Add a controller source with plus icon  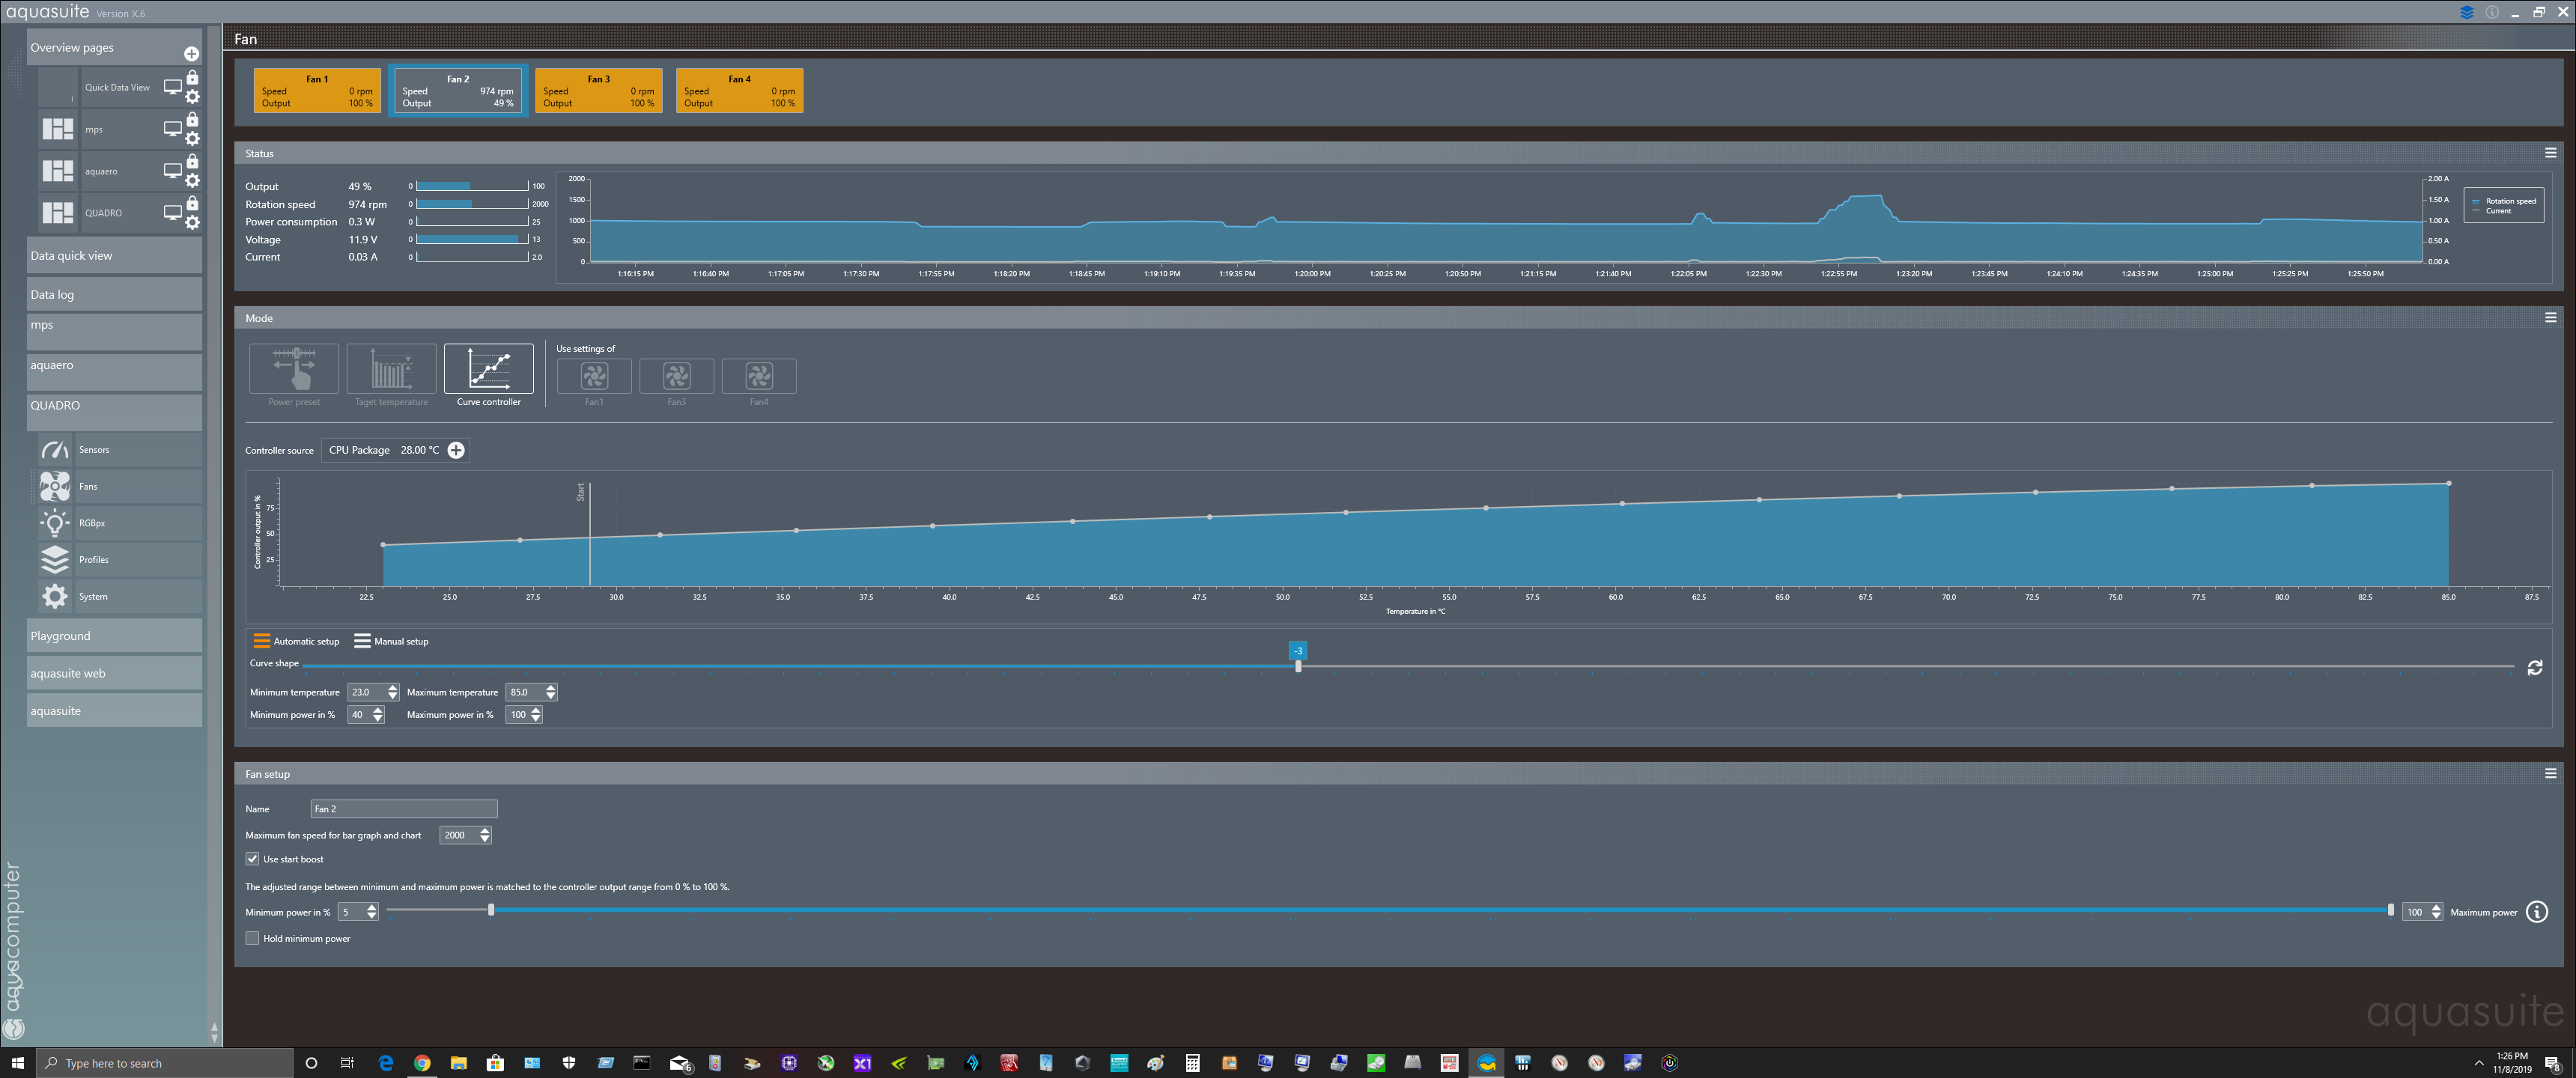pyautogui.click(x=456, y=450)
